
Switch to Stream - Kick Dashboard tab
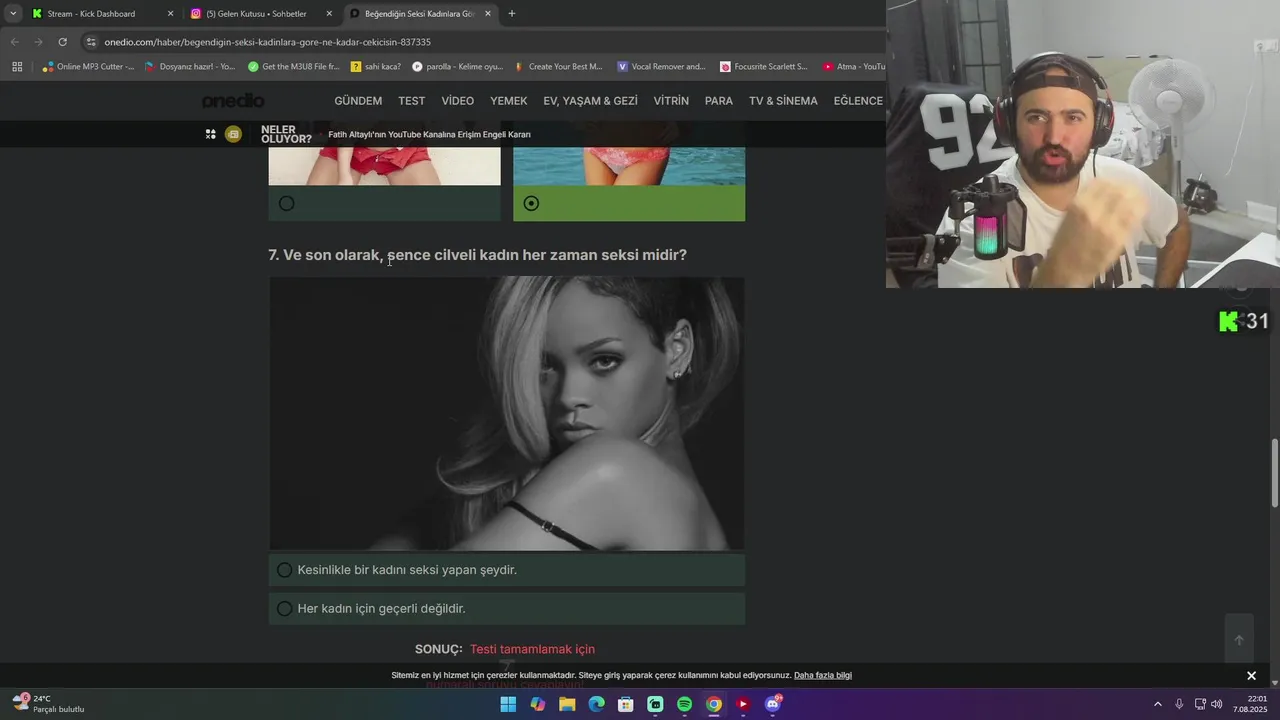pyautogui.click(x=91, y=14)
